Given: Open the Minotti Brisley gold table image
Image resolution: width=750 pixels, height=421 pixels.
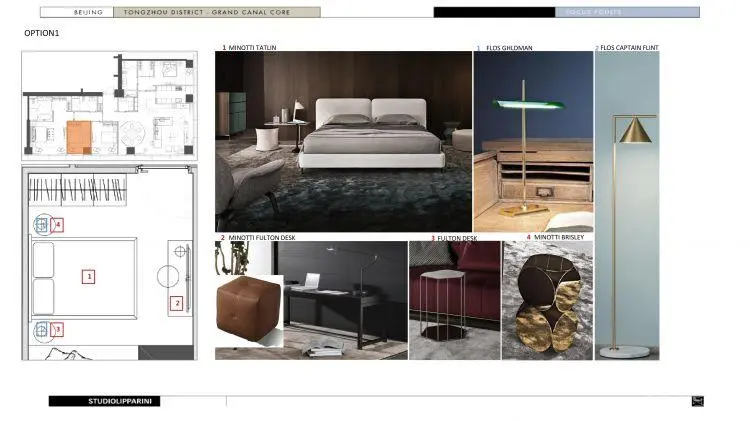Looking at the screenshot, I should (x=547, y=300).
